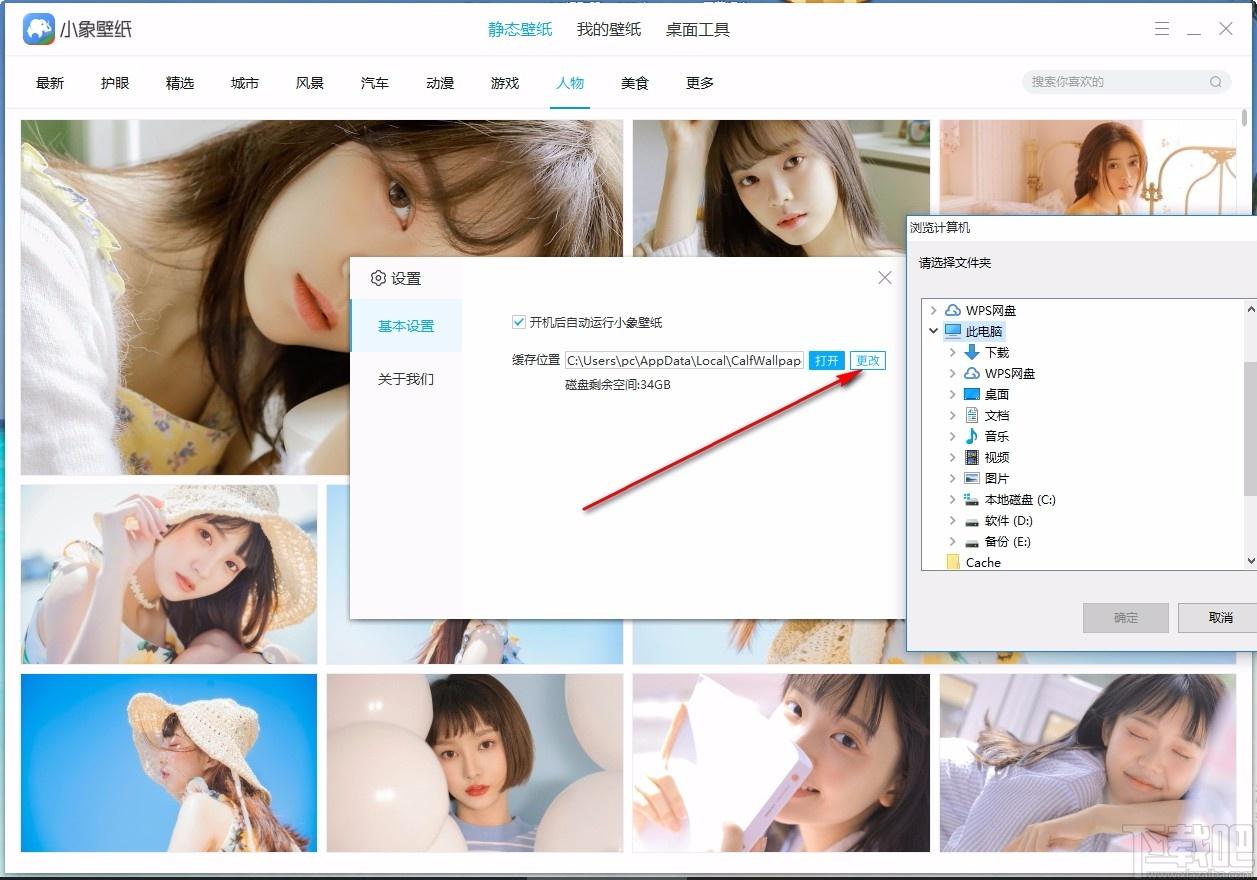
Task: Click the 确定 button
Action: (1125, 618)
